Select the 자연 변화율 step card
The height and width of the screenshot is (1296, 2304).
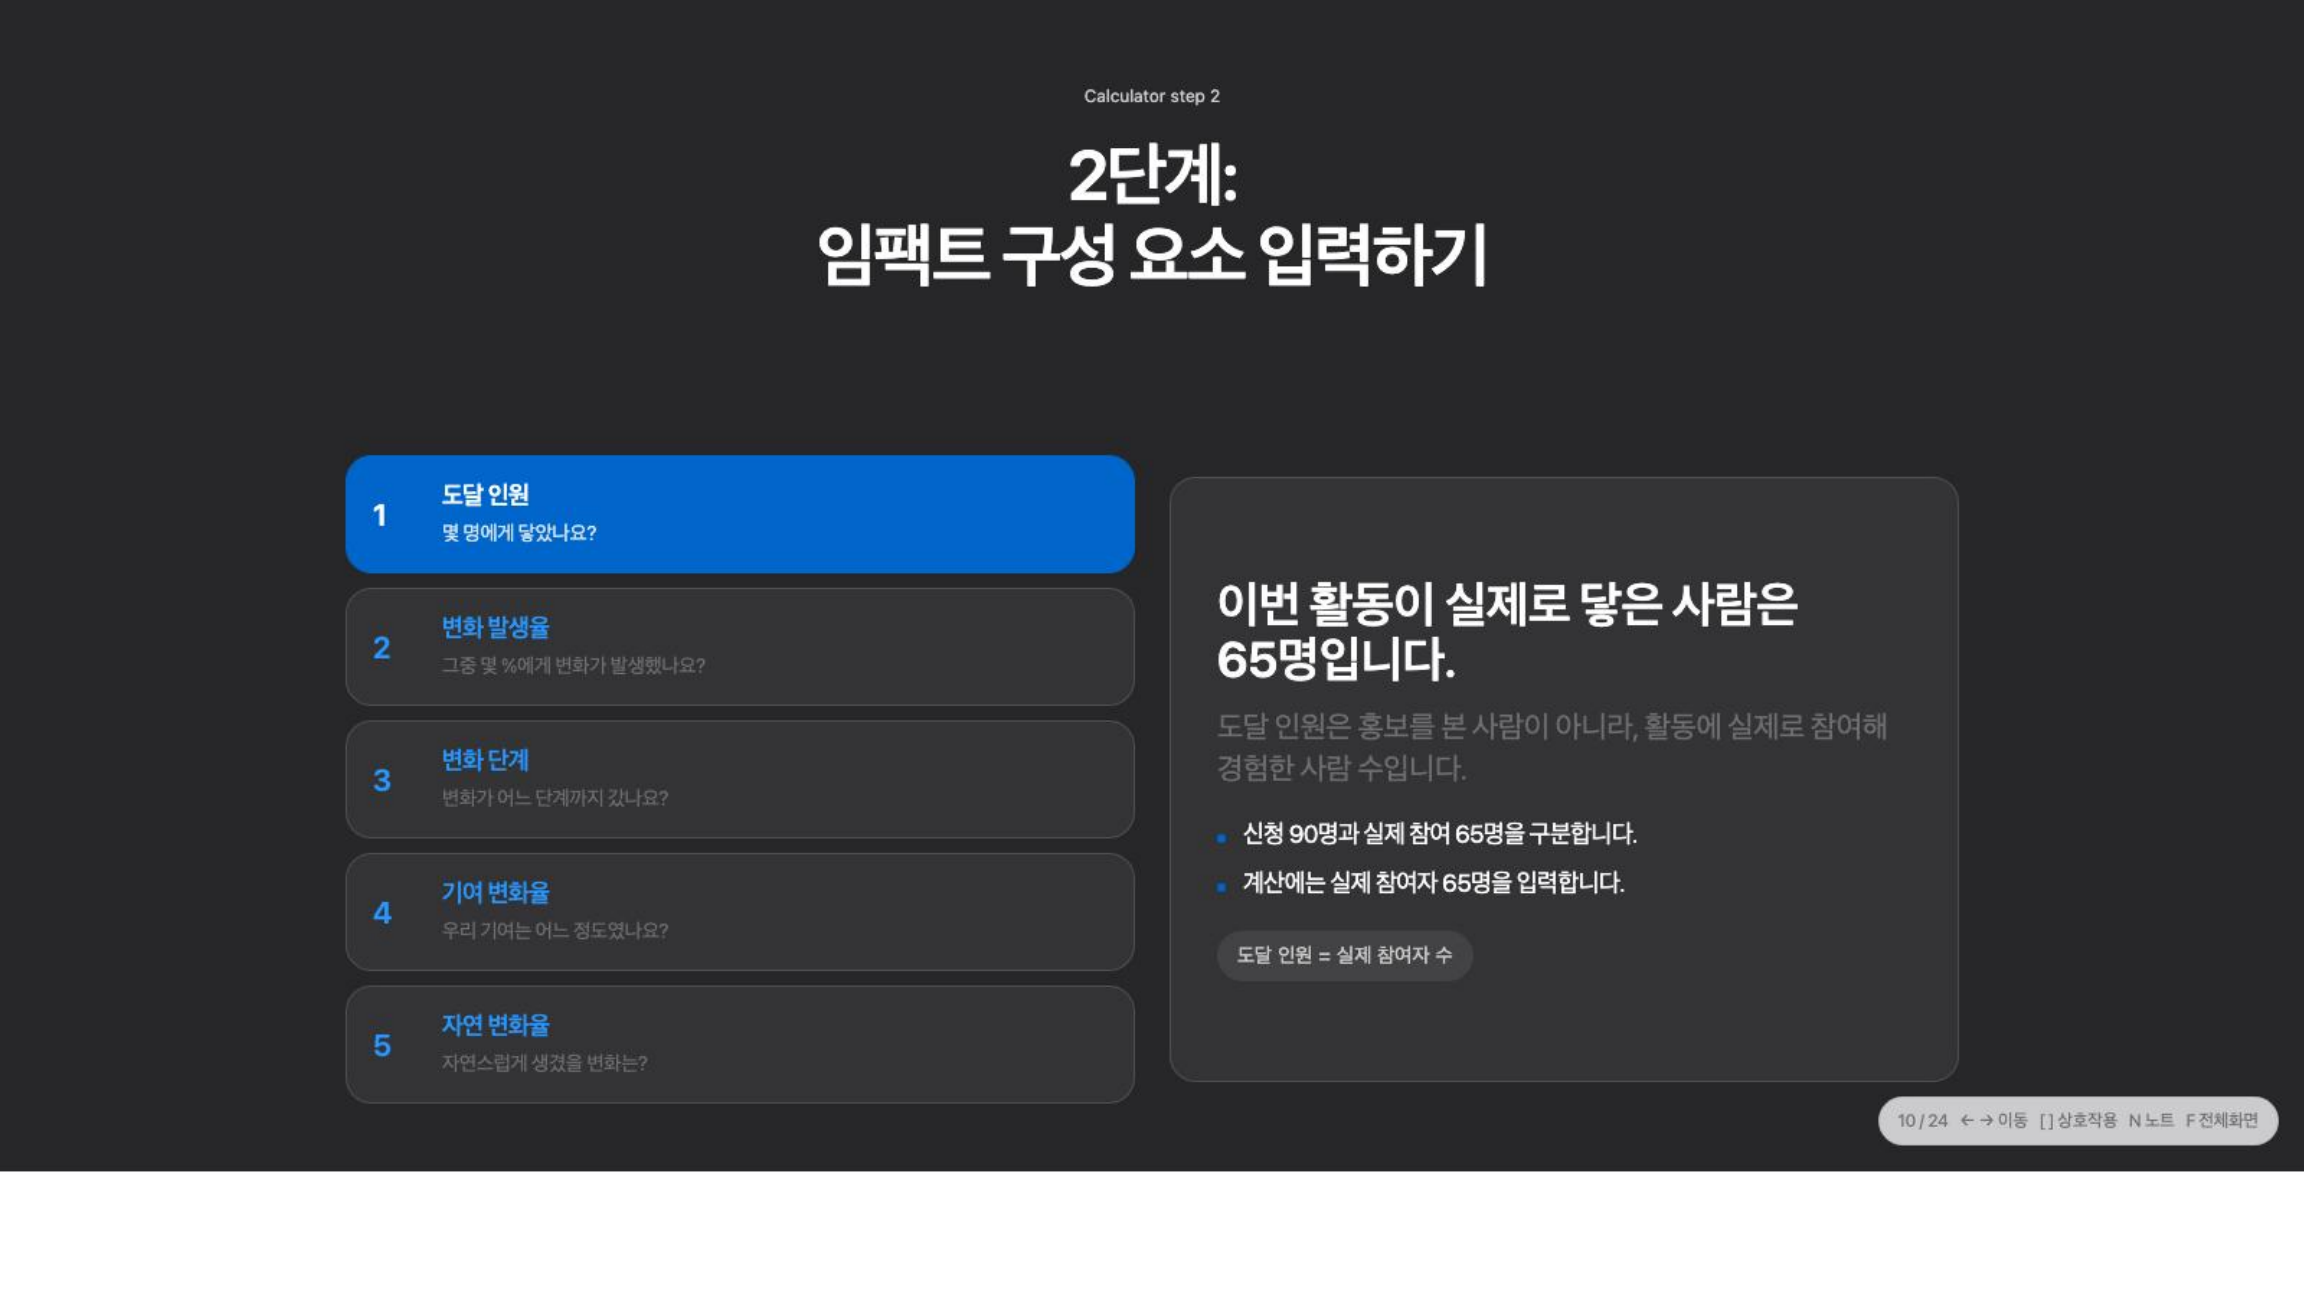739,1045
